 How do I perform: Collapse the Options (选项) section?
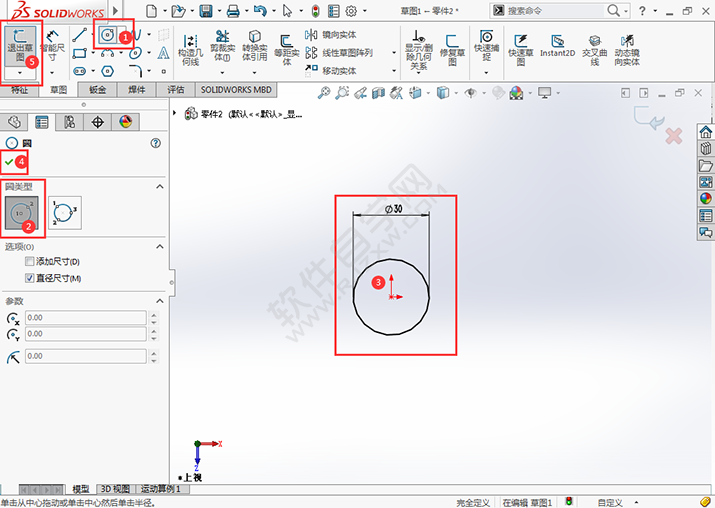(159, 246)
